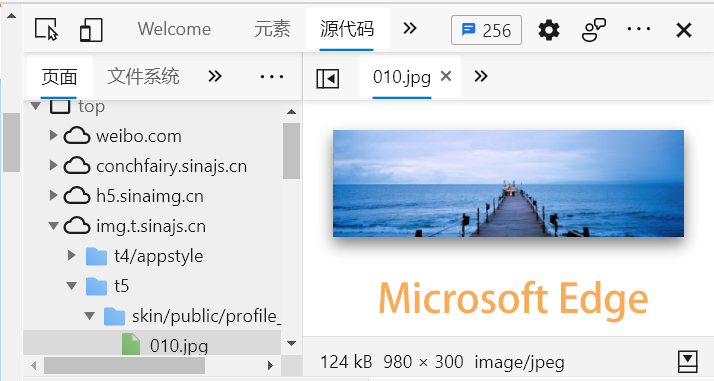The height and width of the screenshot is (381, 714).
Task: Expand the weibo.com domain
Action: [x=53, y=135]
